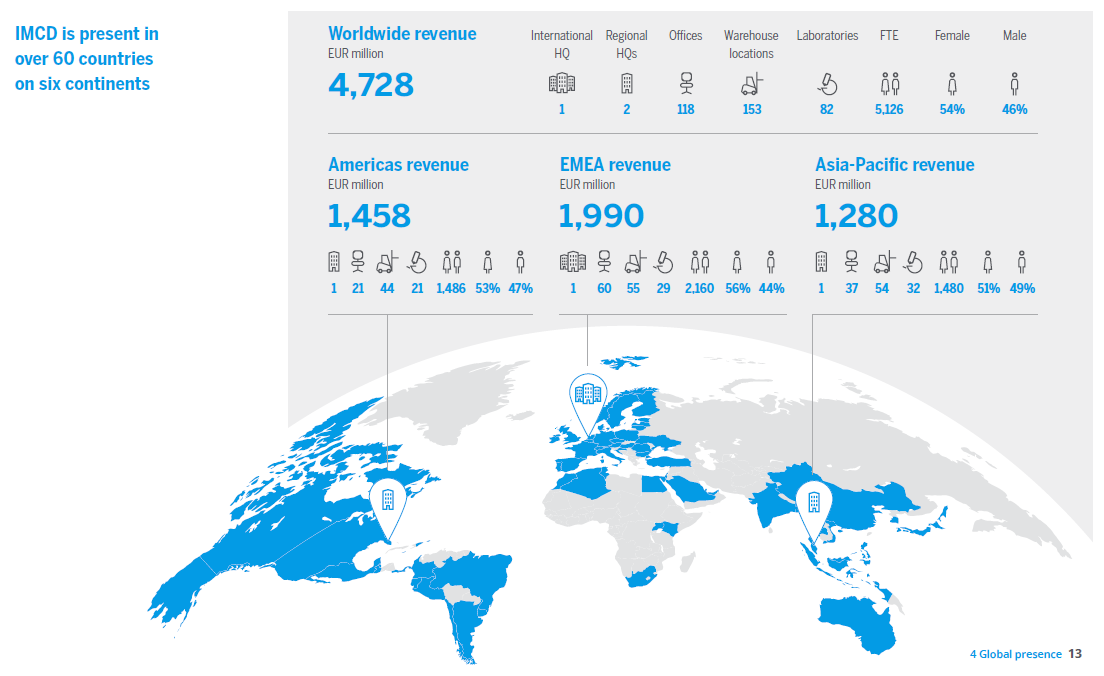Click the worldwide laboratories count 82
The width and height of the screenshot is (1104, 676).
point(827,109)
